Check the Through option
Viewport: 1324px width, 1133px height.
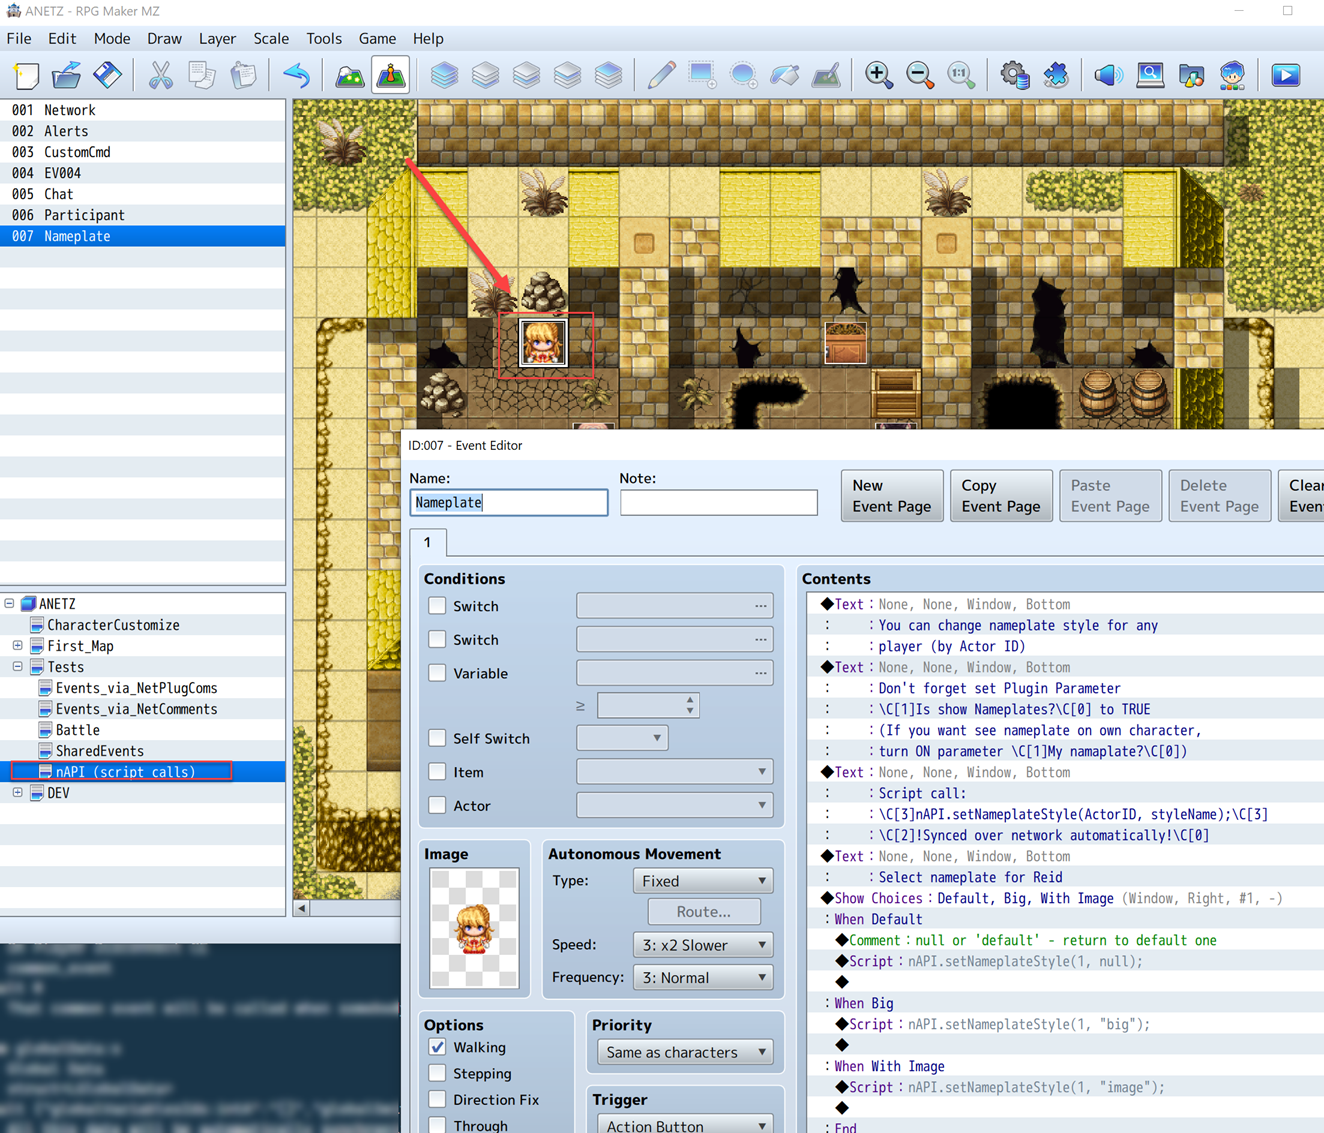437,1125
